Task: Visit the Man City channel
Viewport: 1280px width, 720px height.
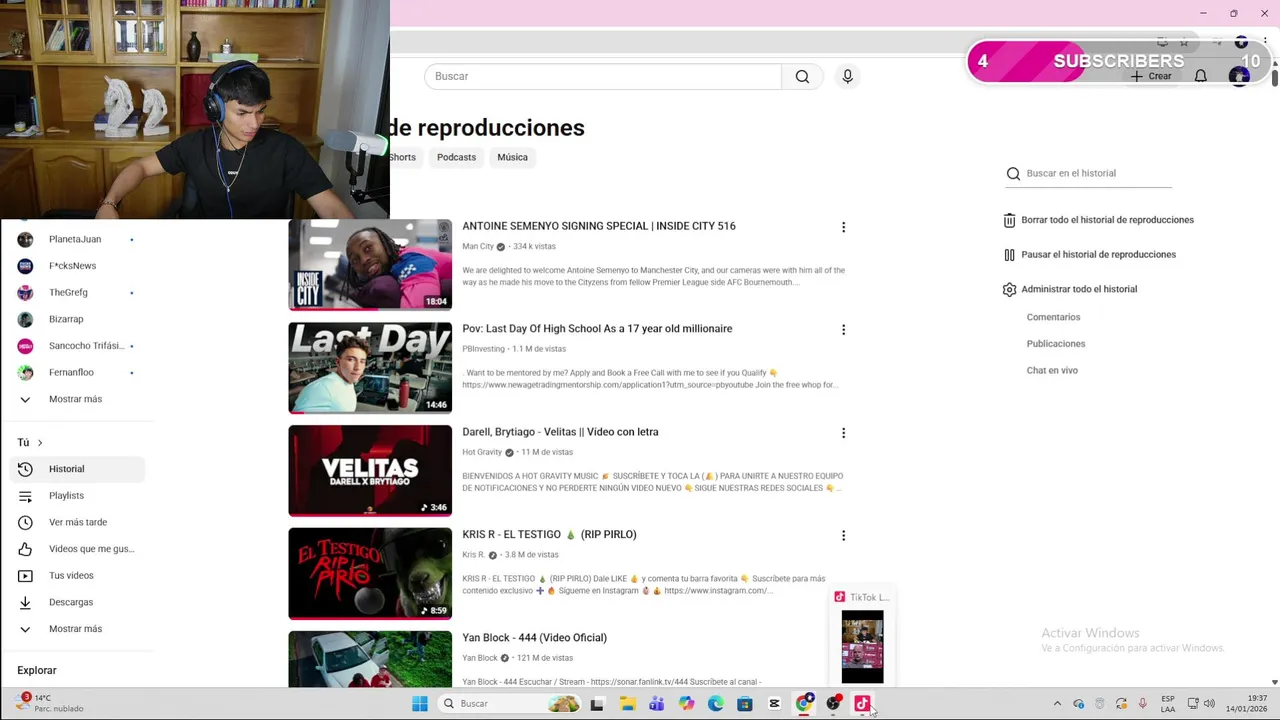Action: point(478,246)
